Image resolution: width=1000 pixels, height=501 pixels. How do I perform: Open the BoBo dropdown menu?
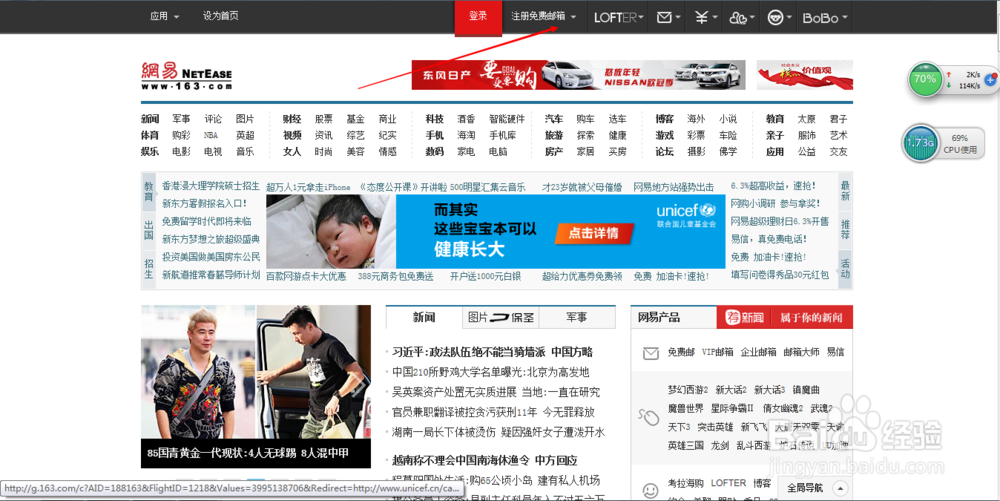click(825, 18)
